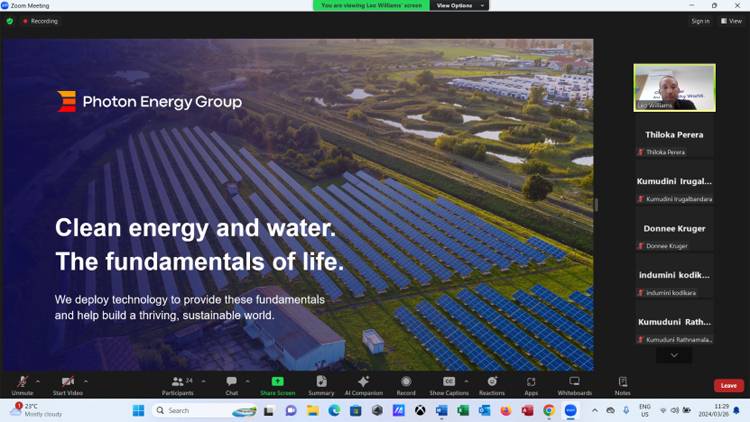Open audio options arrow beside Unmute
Viewport: 750px width, 422px height.
click(x=38, y=381)
